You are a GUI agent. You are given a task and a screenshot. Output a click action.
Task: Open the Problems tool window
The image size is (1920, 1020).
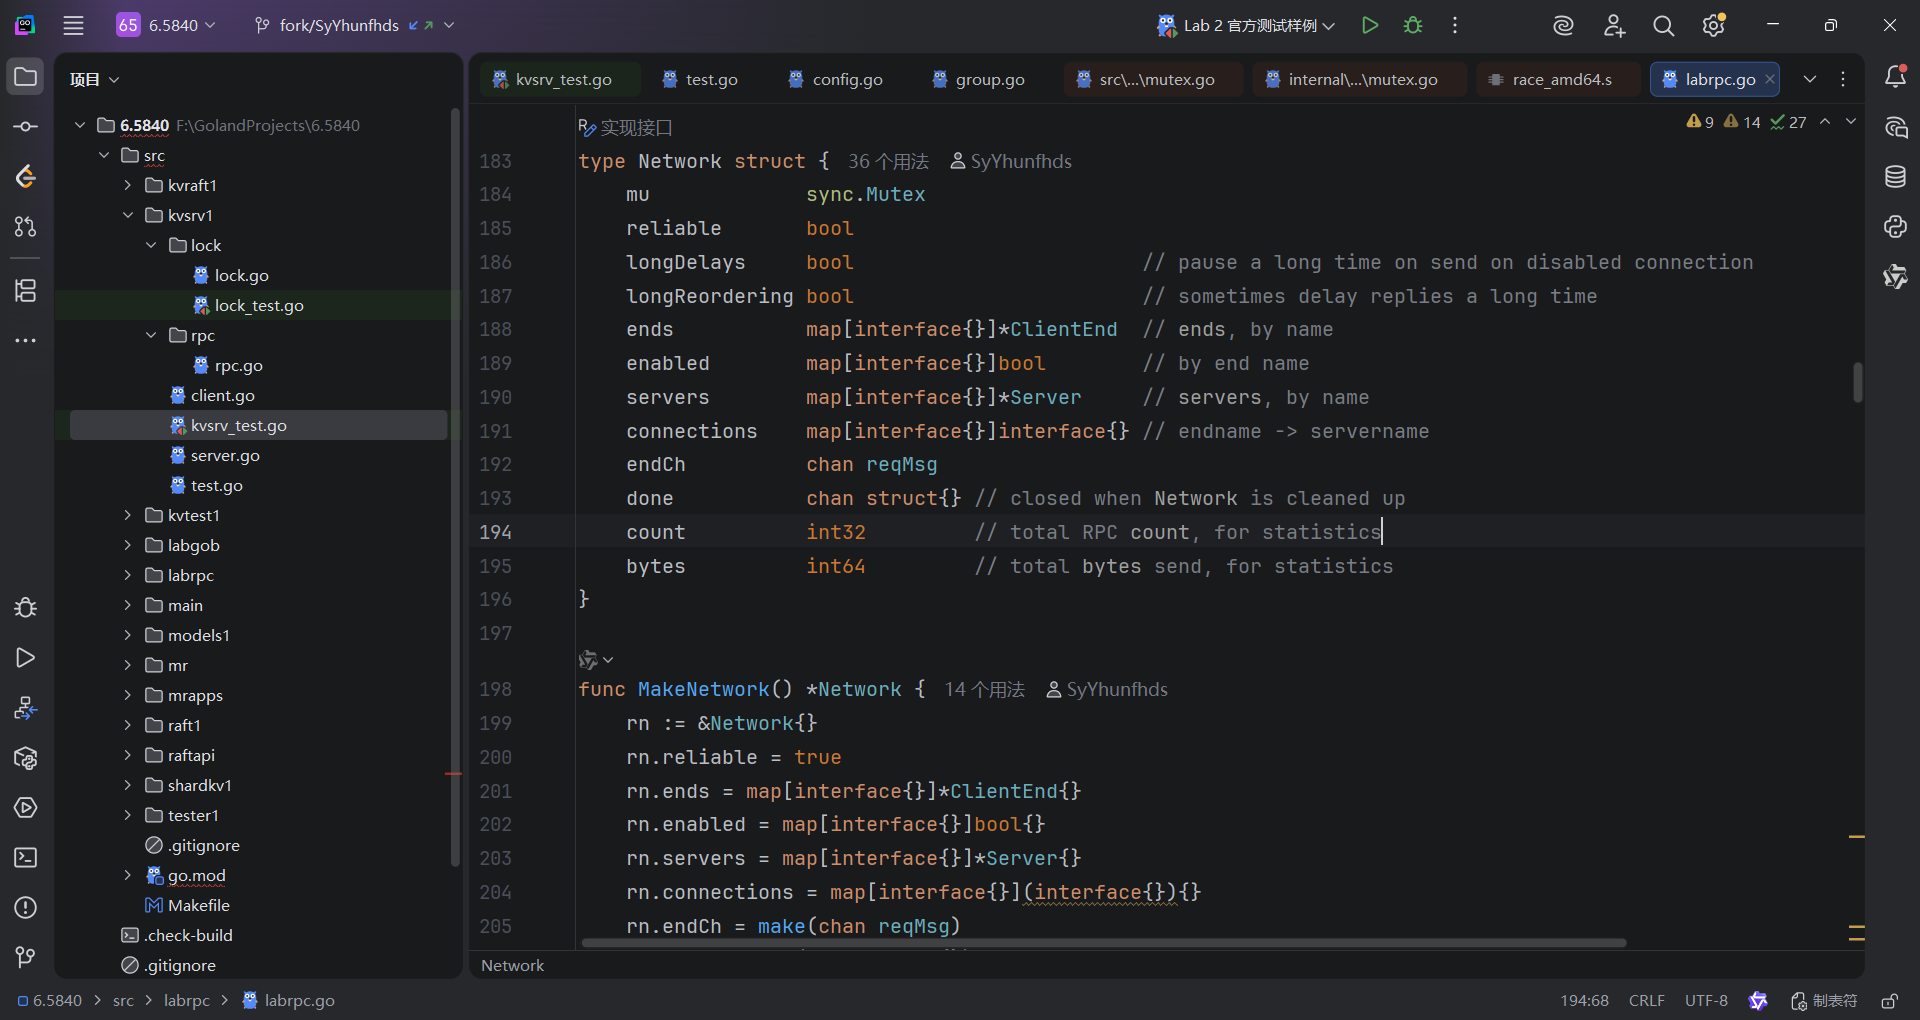(26, 908)
